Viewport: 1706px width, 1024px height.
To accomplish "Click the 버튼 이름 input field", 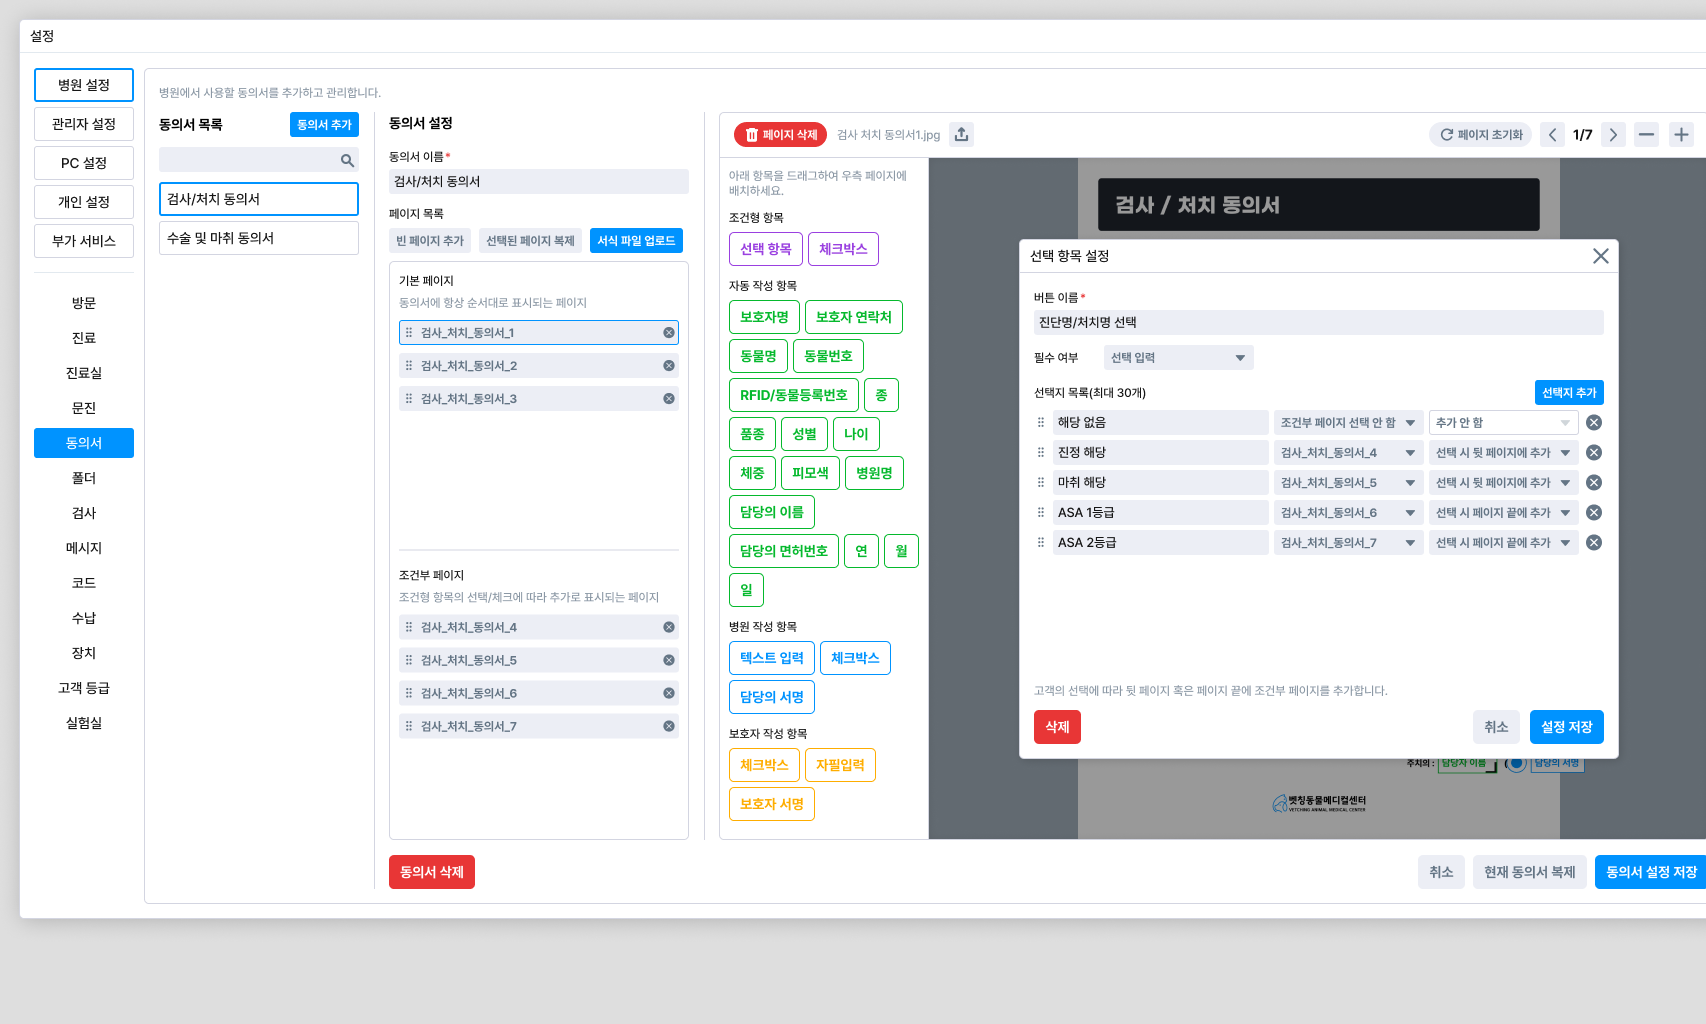I will point(1318,322).
